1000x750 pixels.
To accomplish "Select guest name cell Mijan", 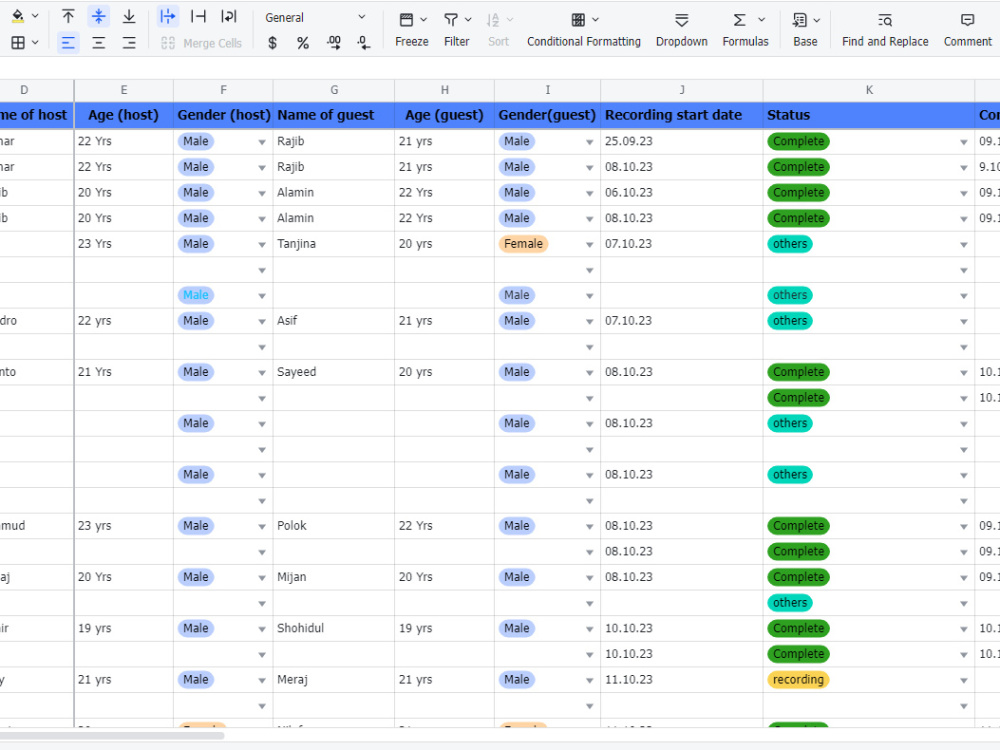I will tap(334, 577).
